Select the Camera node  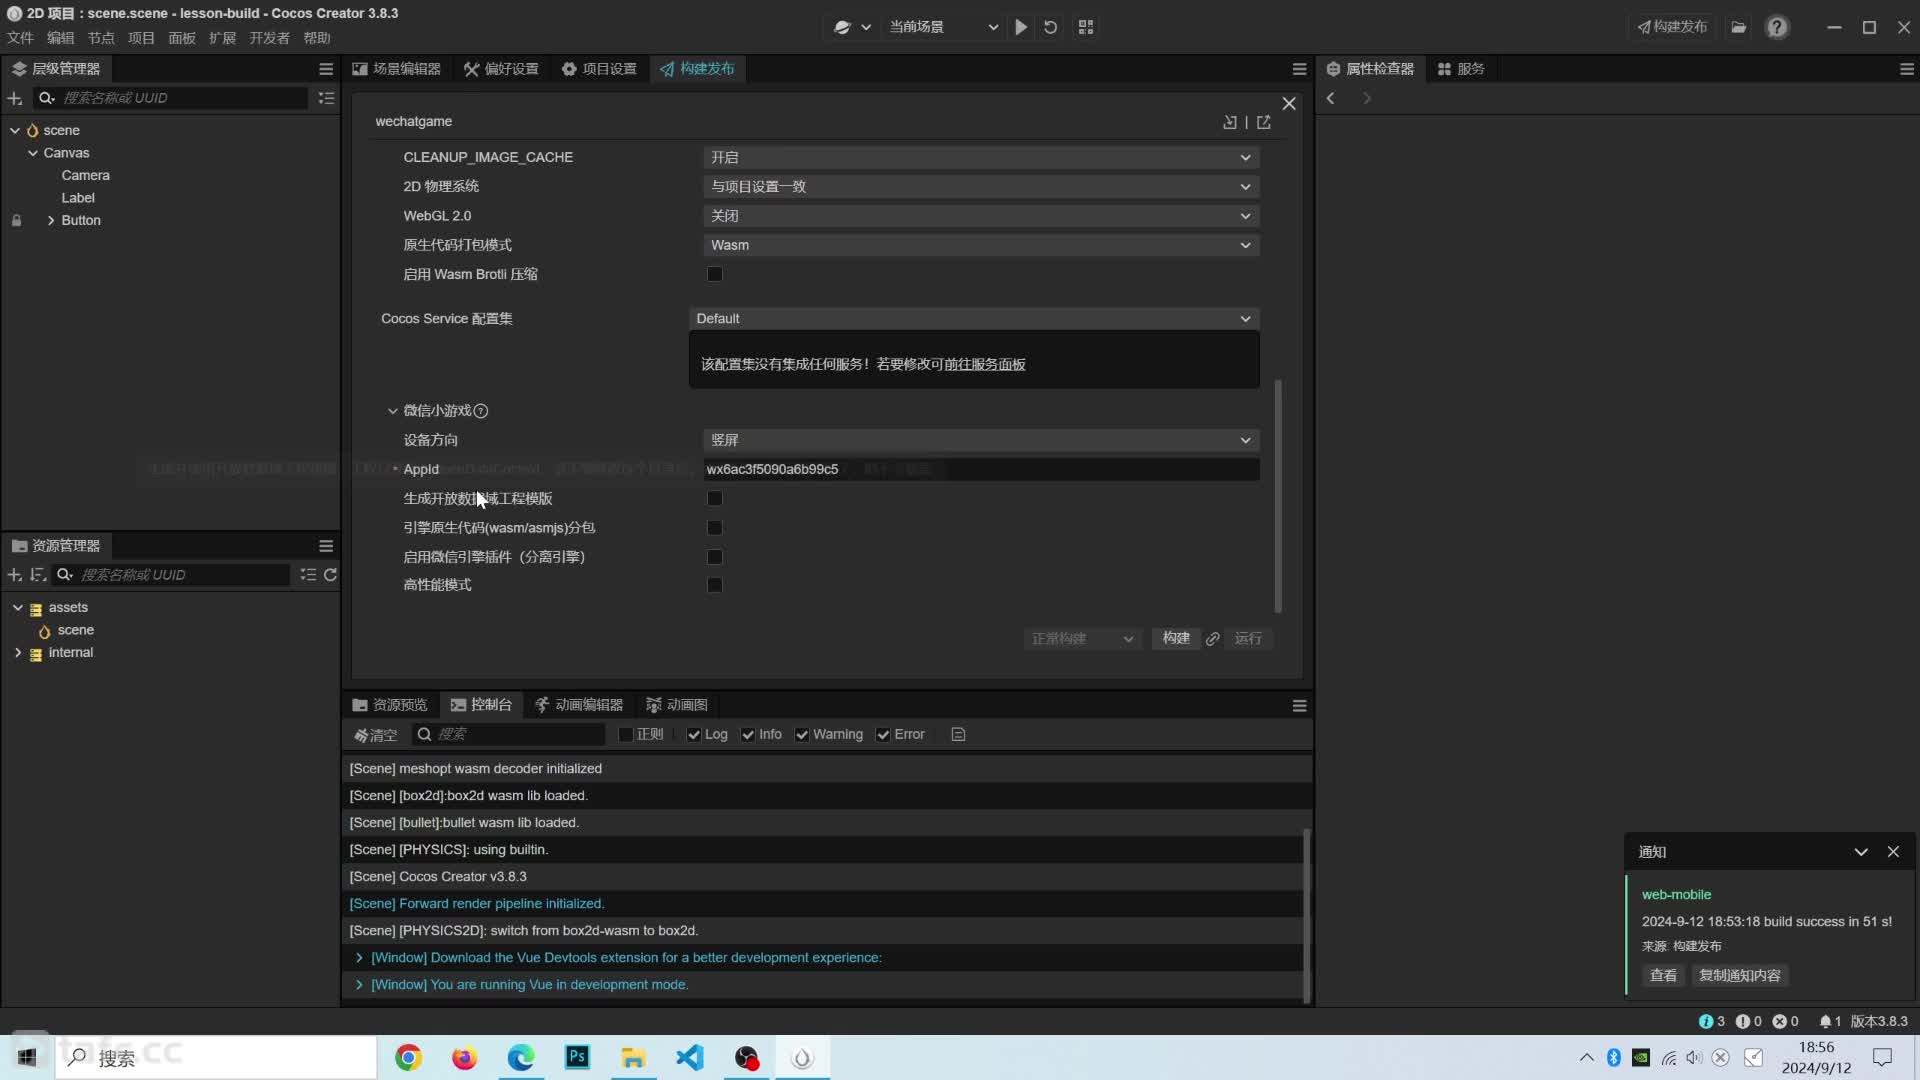85,176
